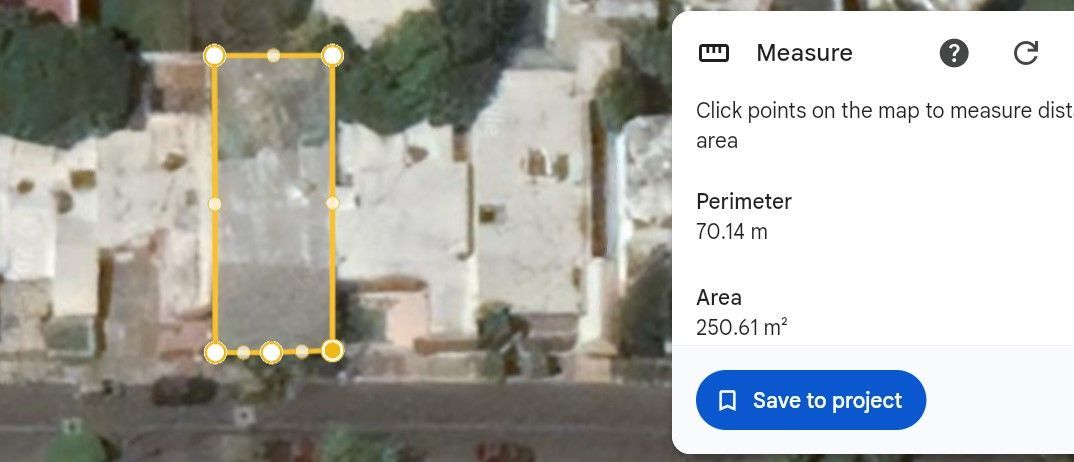Viewport: 1074px width, 462px height.
Task: Click the midpoint handle on the right edge
Action: pyautogui.click(x=332, y=203)
